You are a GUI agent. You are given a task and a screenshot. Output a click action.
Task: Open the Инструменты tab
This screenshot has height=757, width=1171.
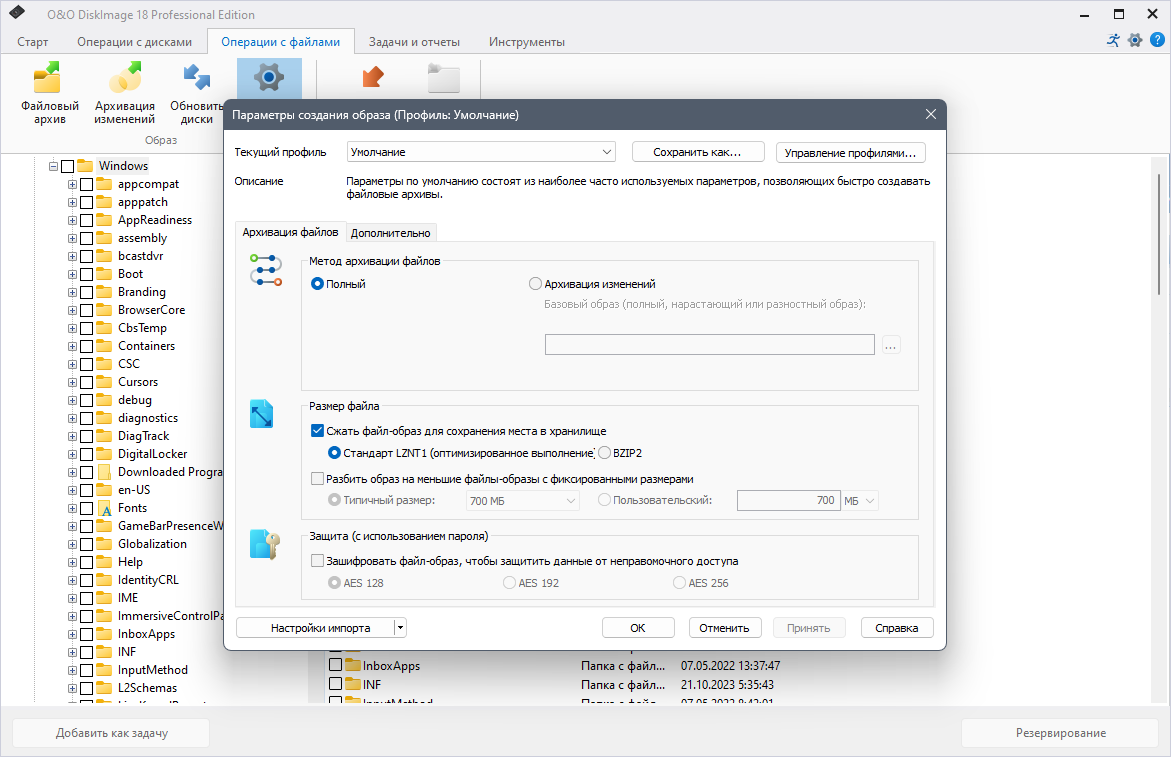[527, 42]
